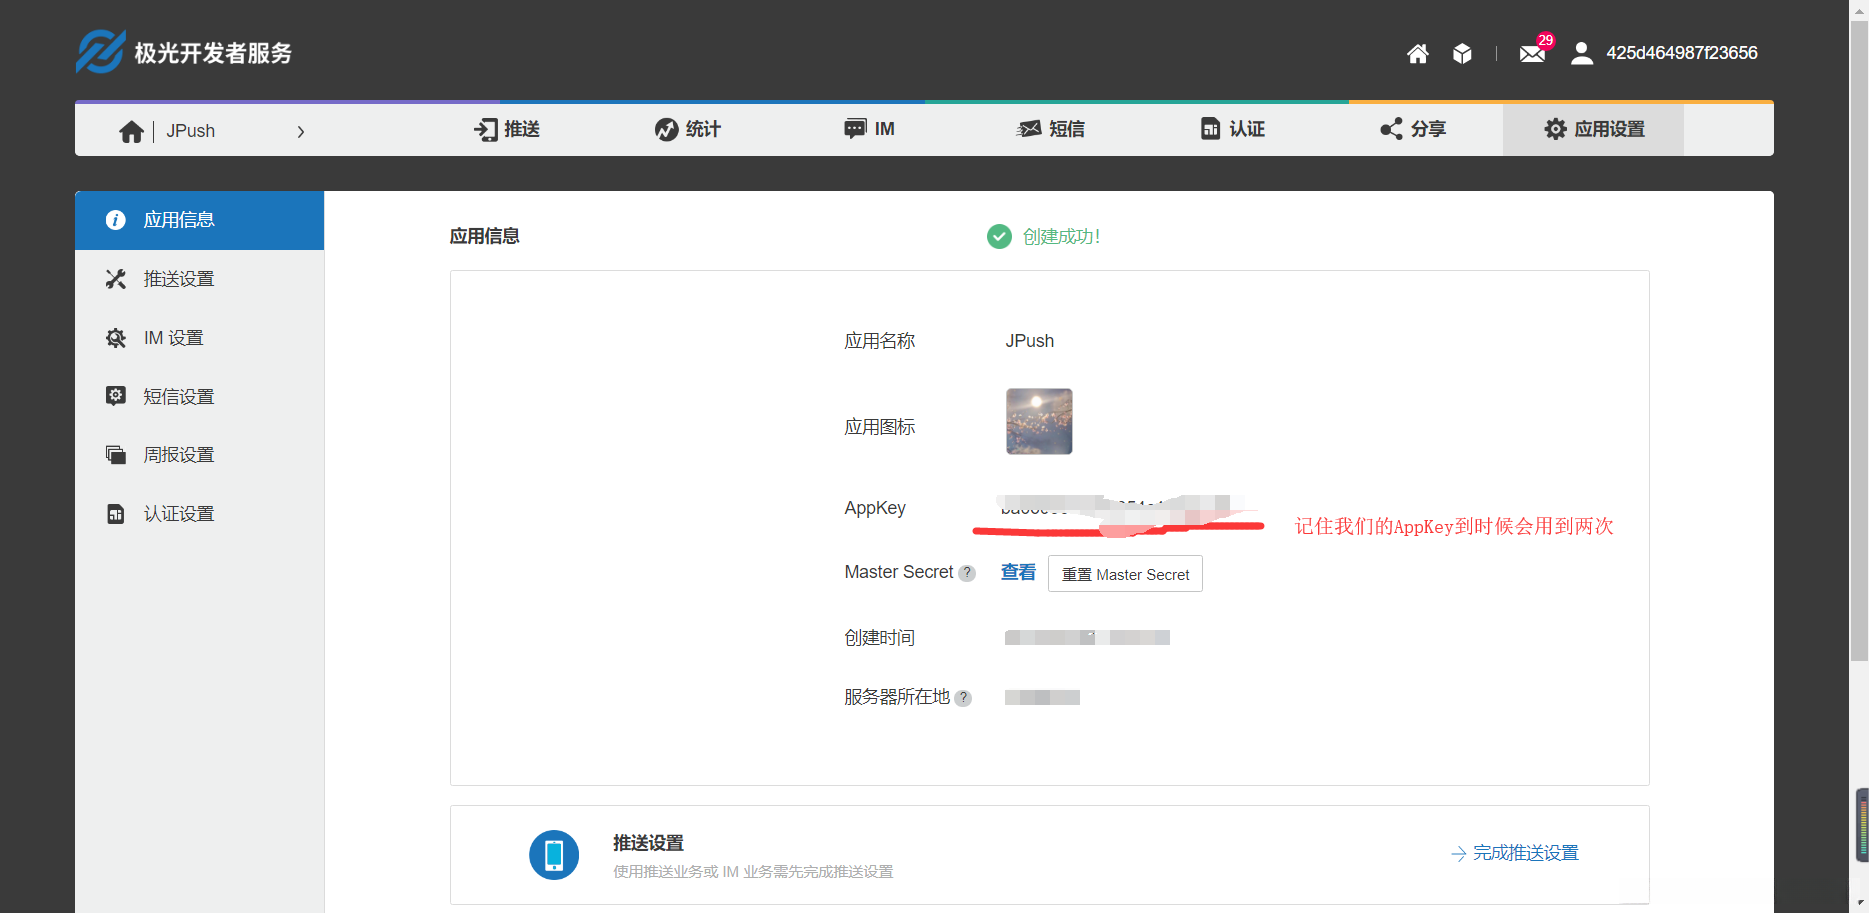Open the gear icon for IM 设置
This screenshot has height=913, width=1869.
(116, 337)
